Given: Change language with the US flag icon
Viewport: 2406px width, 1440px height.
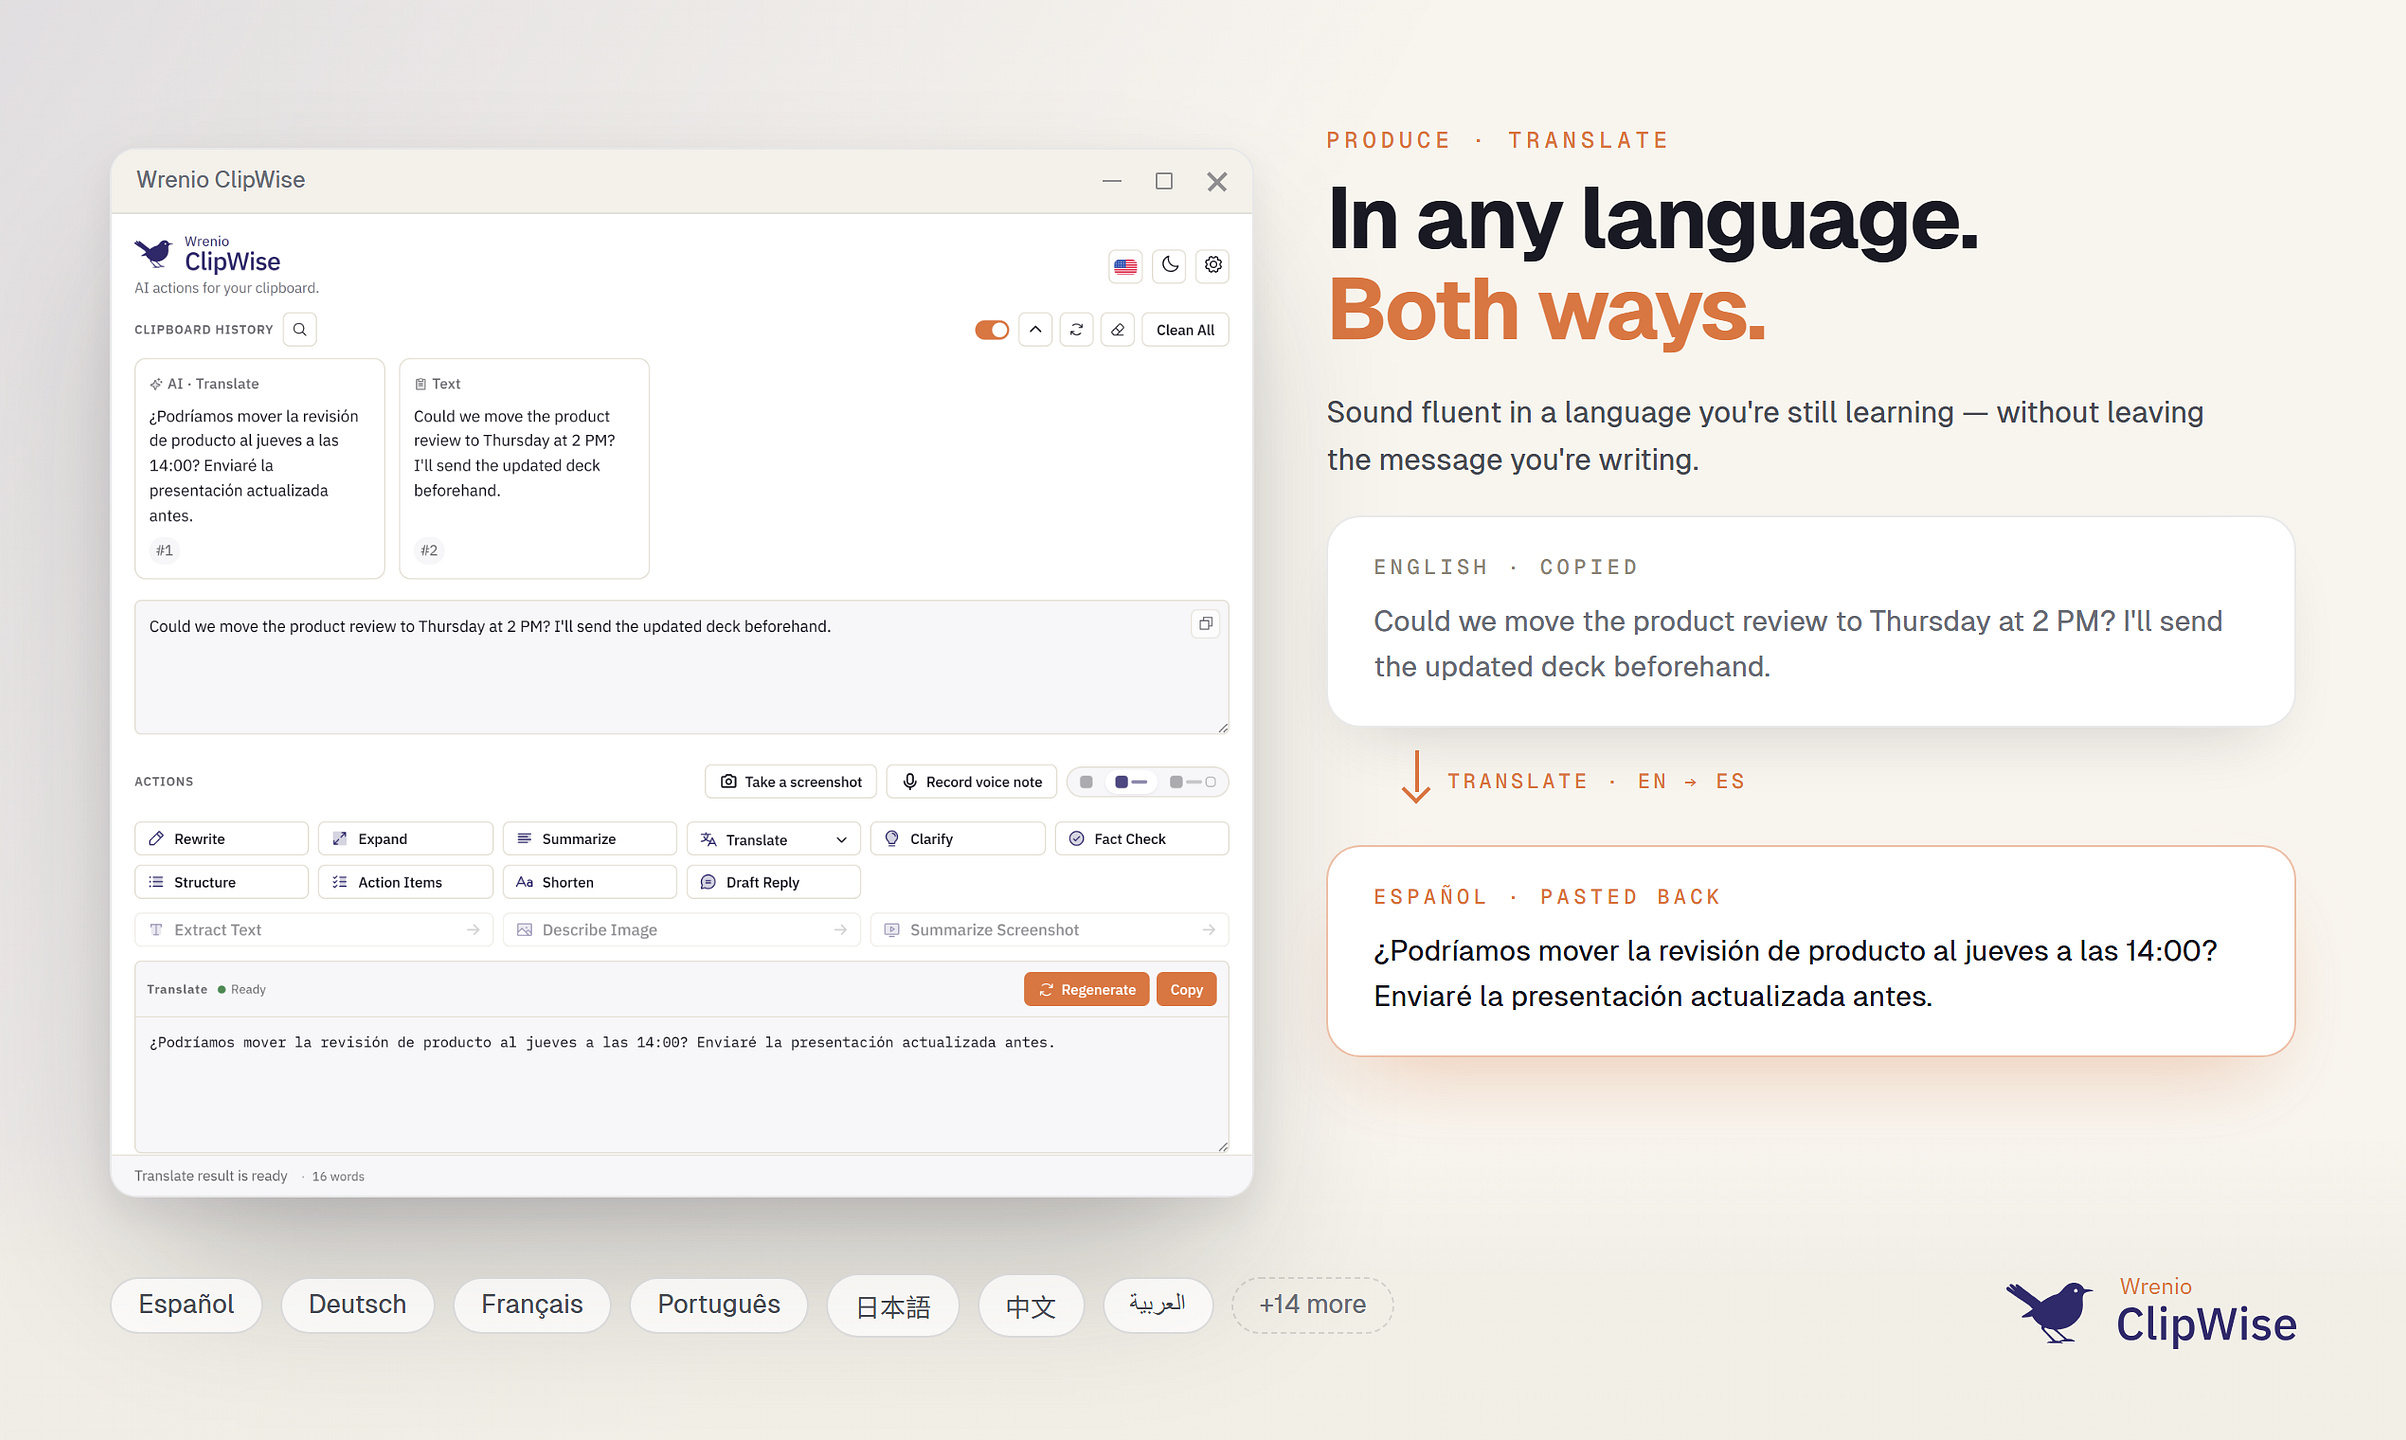Looking at the screenshot, I should (1126, 266).
